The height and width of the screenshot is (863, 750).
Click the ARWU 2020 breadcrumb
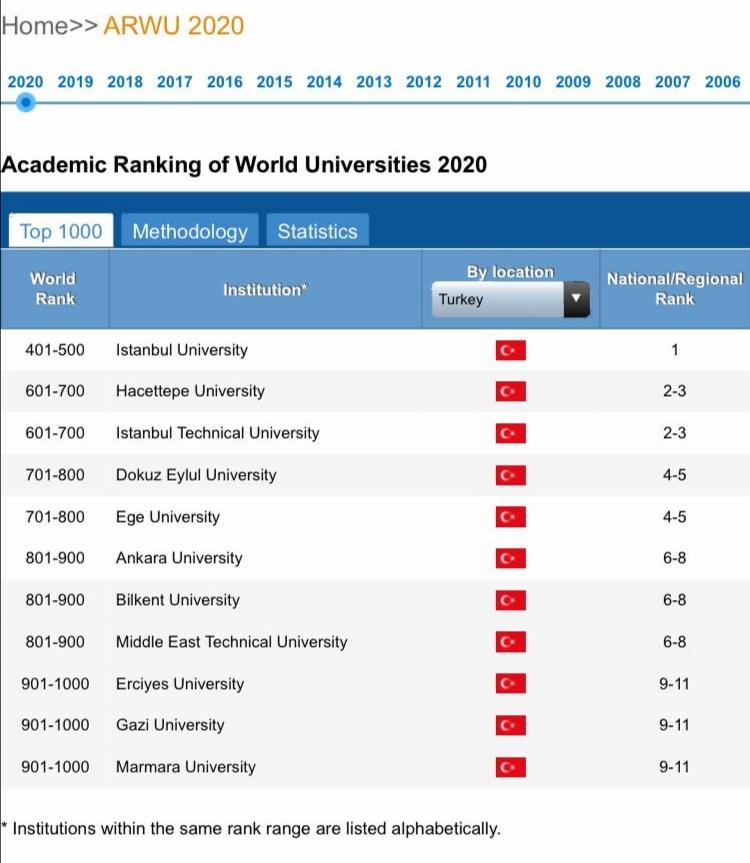pos(174,25)
